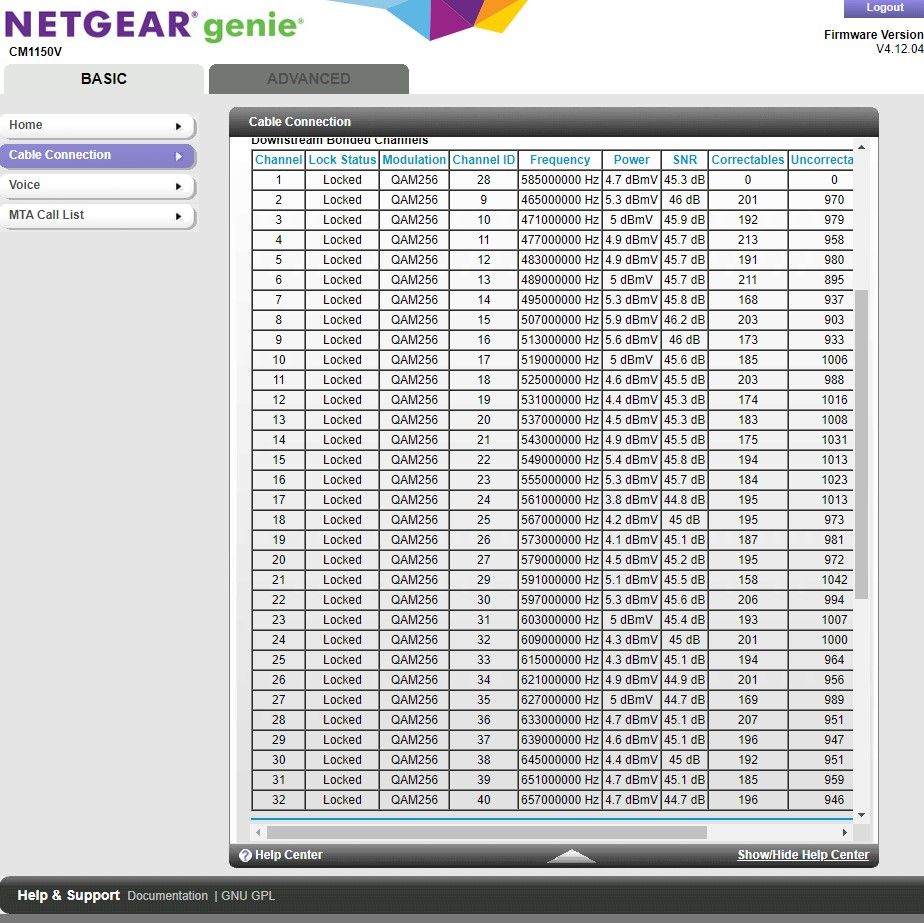
Task: Click the upward triangle help panel handle
Action: pyautogui.click(x=572, y=856)
